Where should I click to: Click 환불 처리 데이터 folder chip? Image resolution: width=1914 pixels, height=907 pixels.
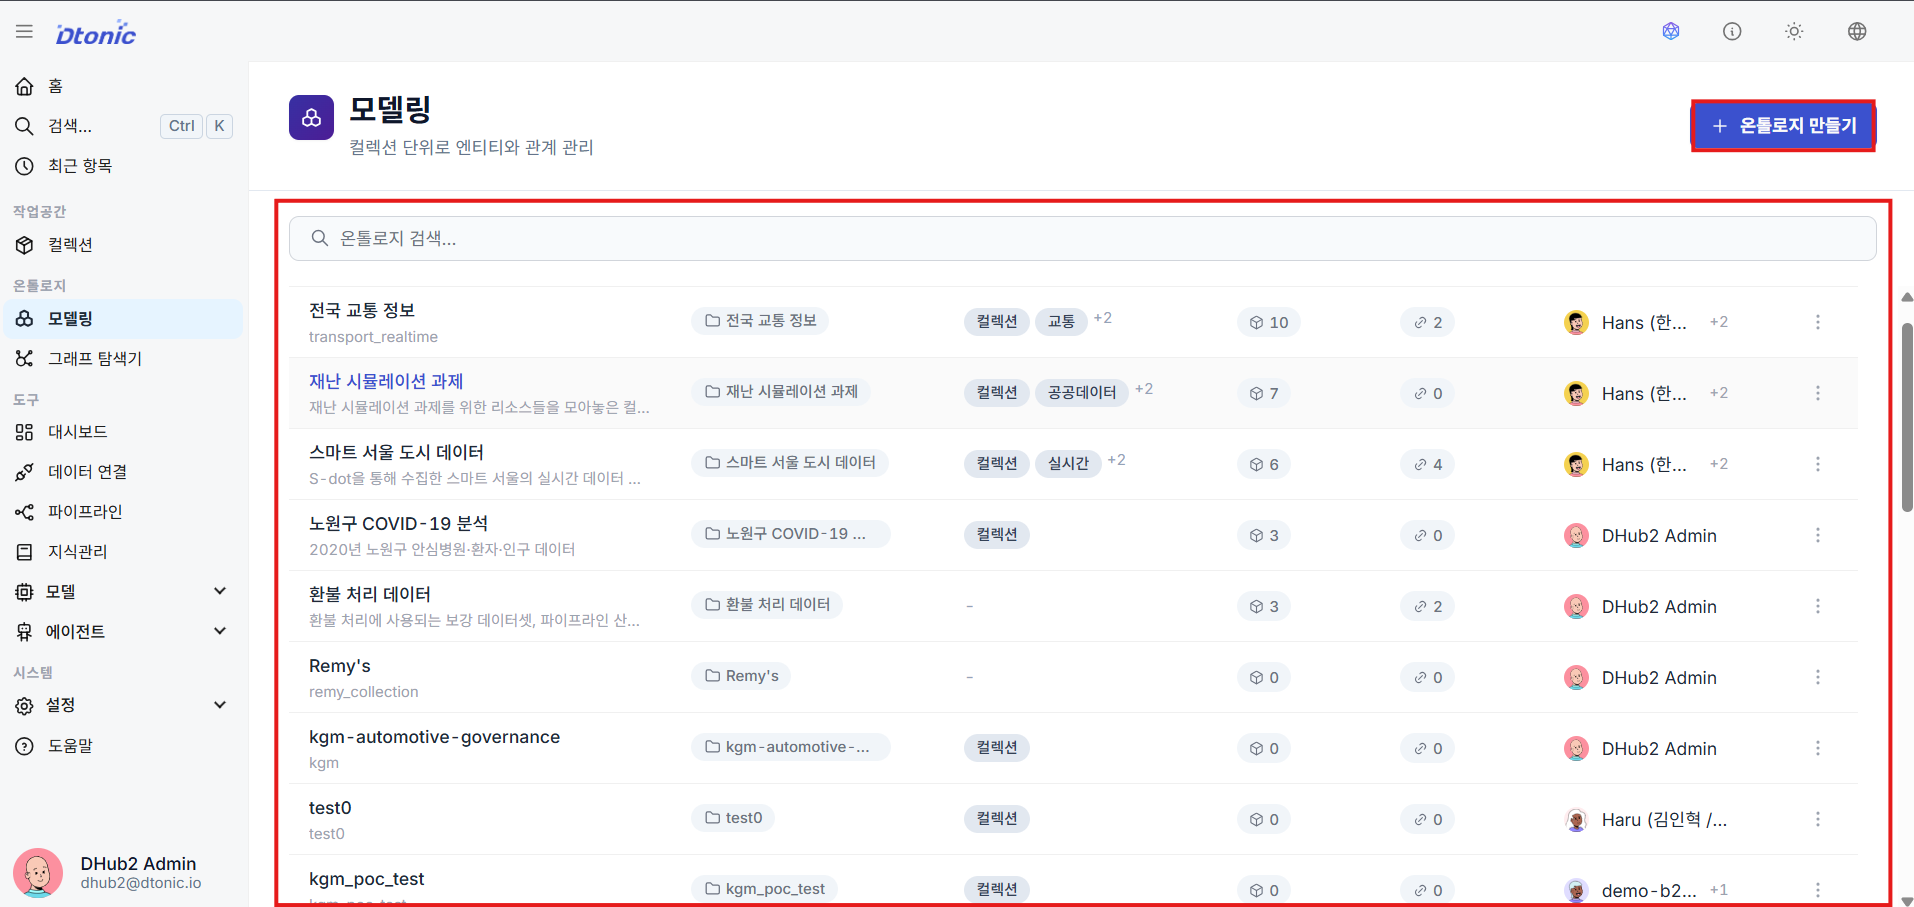[767, 605]
